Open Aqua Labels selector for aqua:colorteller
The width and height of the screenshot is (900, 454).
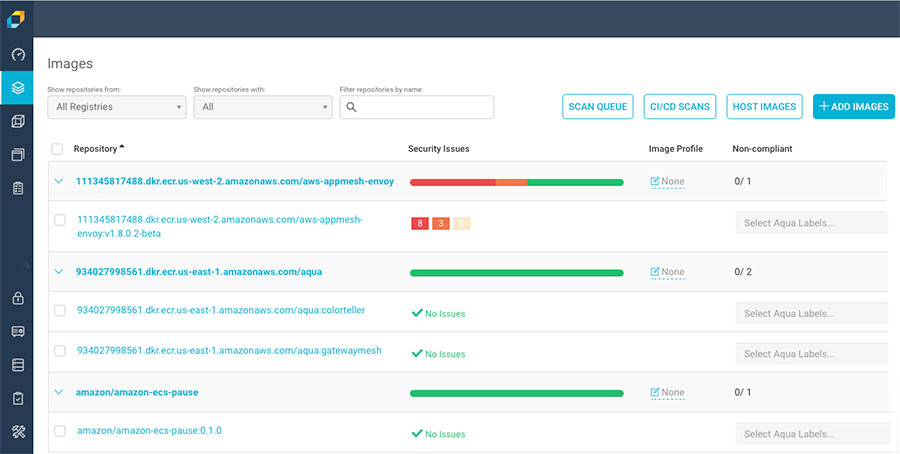coord(812,313)
